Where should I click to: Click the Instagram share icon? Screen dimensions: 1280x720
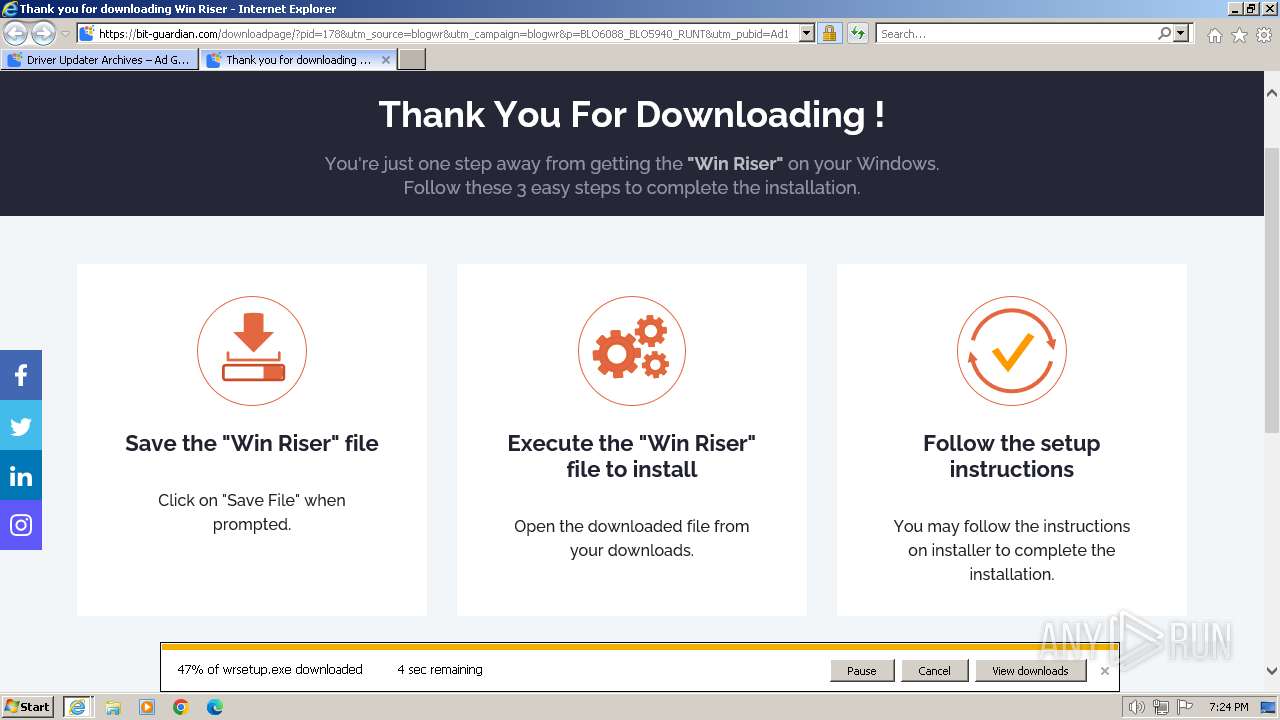(21, 525)
